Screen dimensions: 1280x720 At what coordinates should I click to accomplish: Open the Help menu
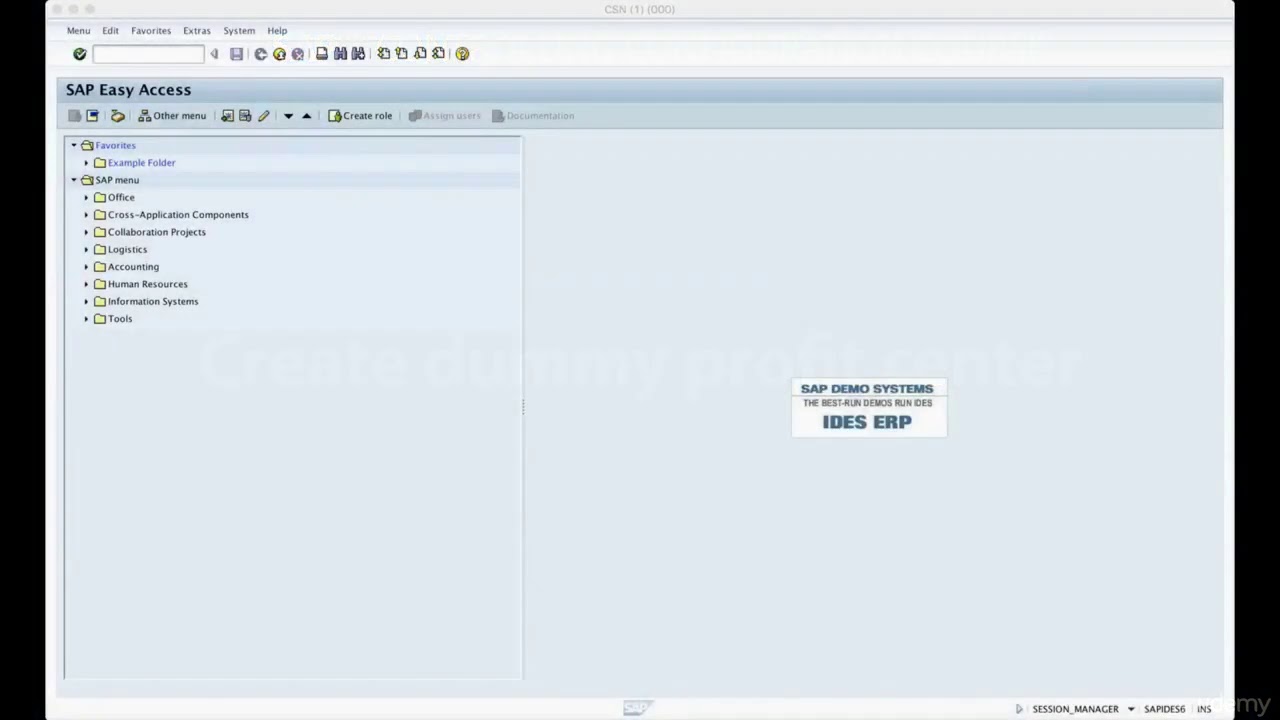point(277,31)
